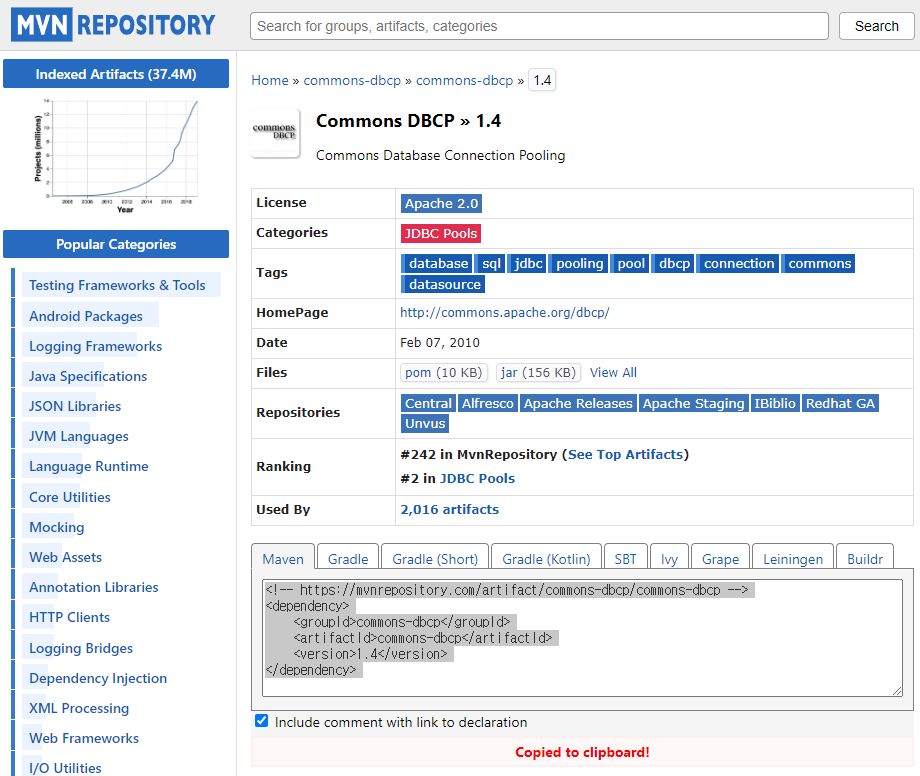Download the pom (10 KB) file
This screenshot has height=776, width=920.
click(x=444, y=372)
